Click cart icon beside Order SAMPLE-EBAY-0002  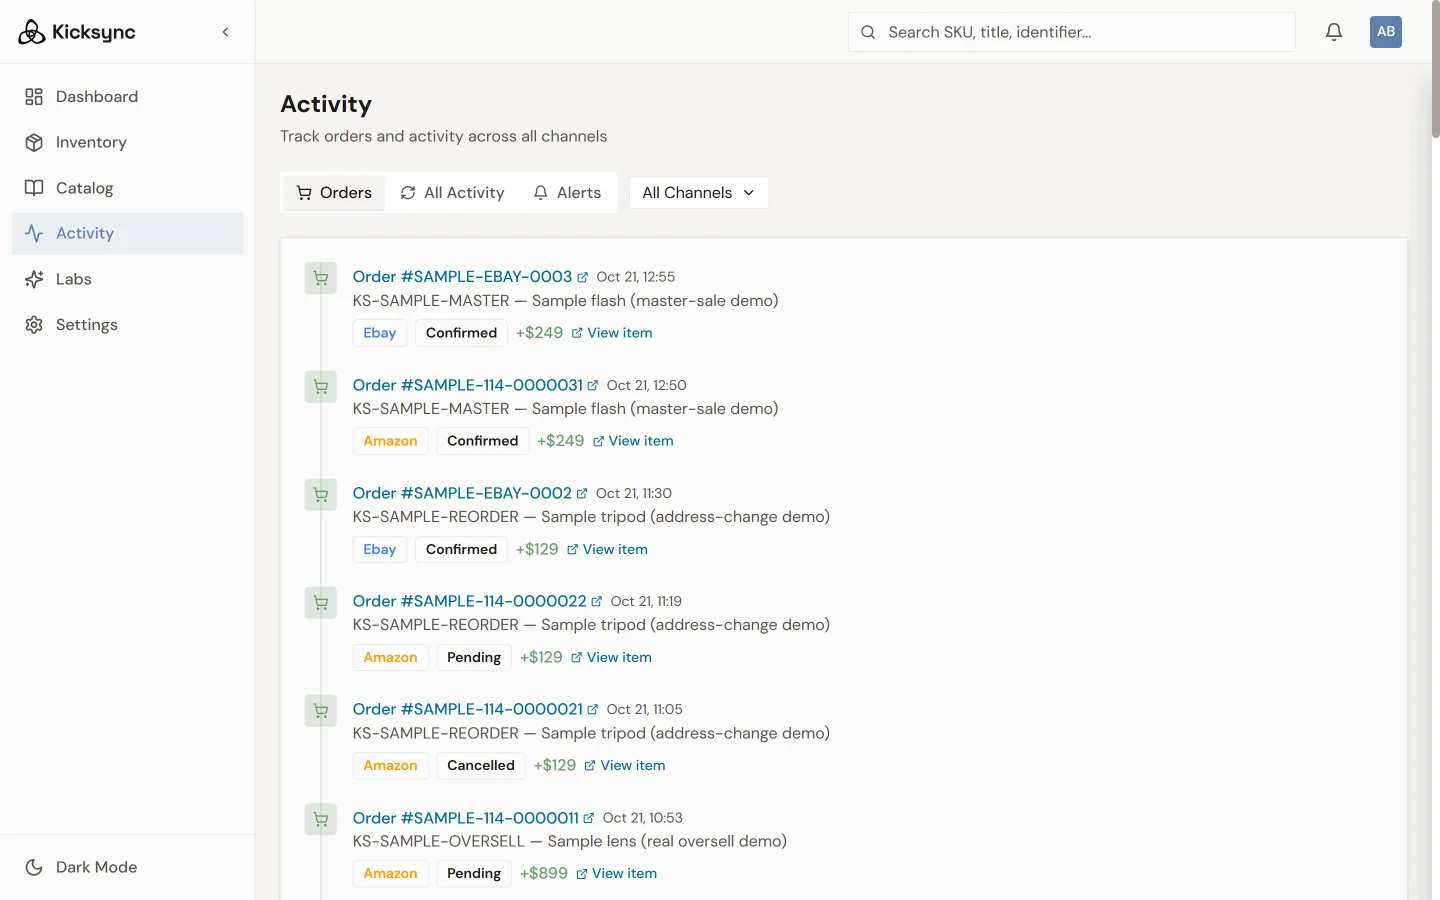point(321,494)
